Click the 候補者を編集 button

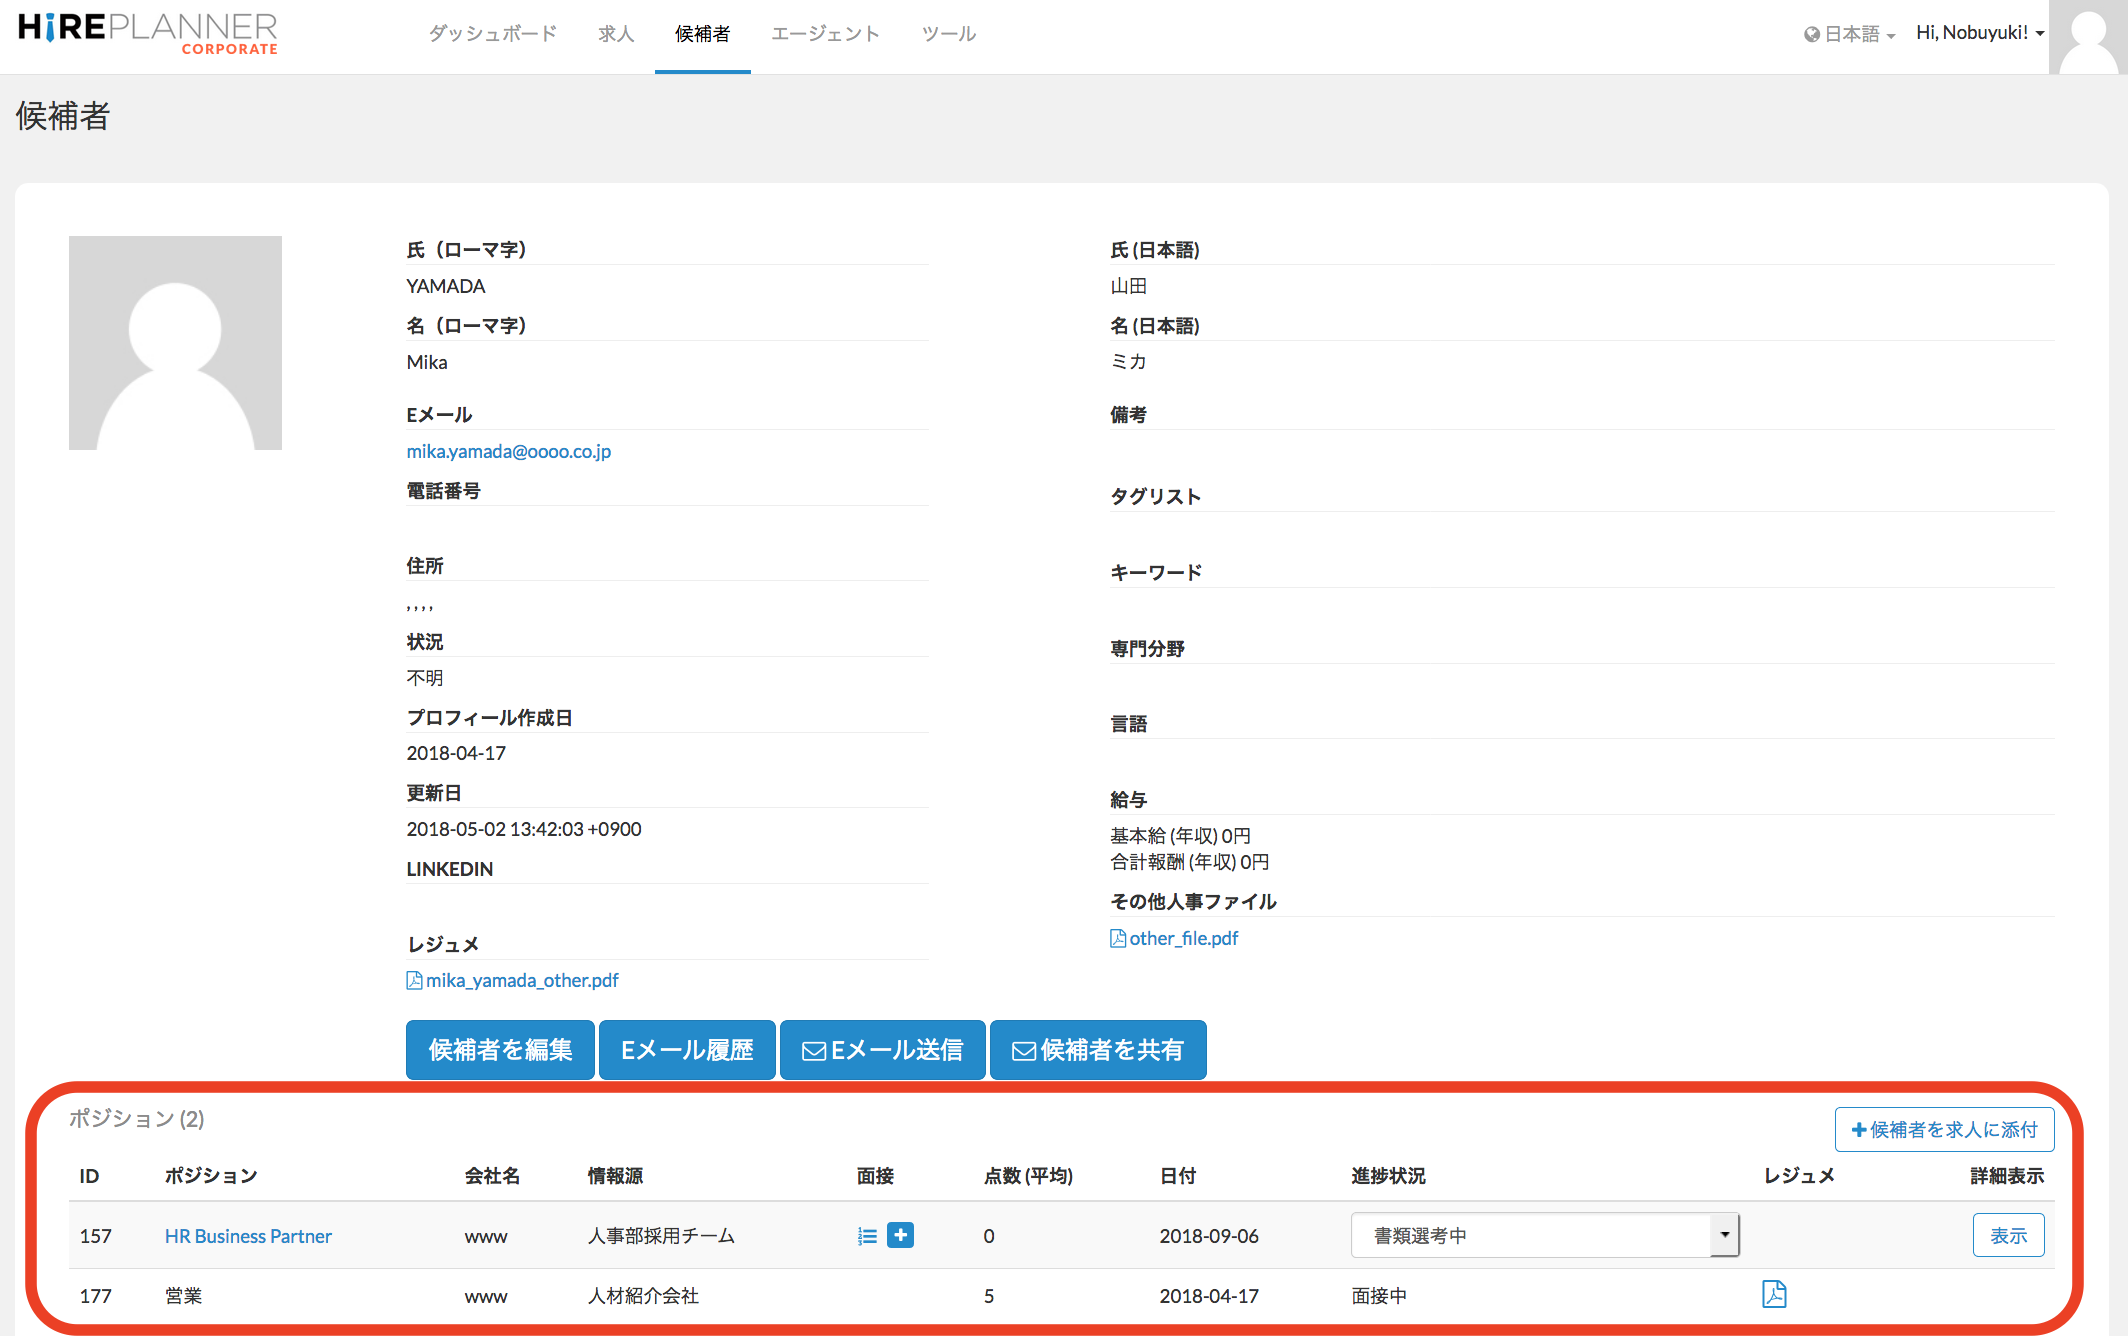(500, 1050)
